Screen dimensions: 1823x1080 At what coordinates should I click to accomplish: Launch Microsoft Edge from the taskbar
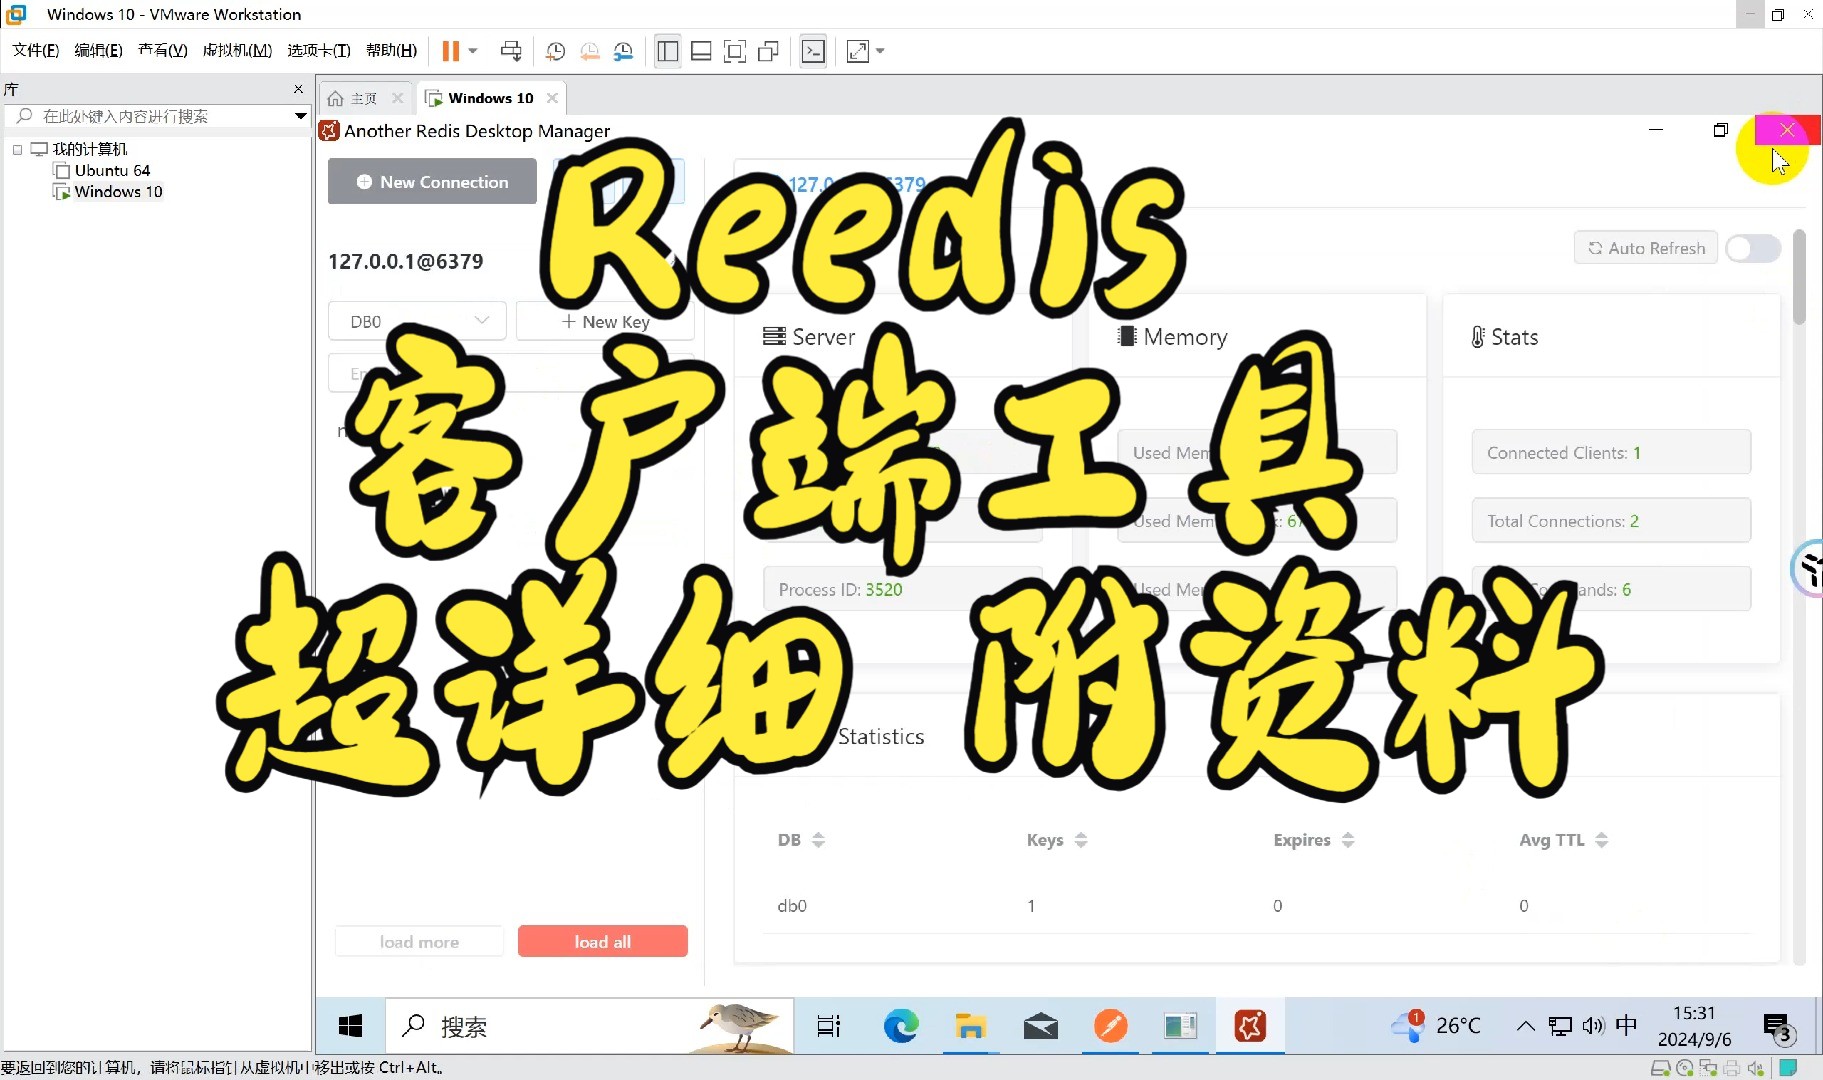coord(900,1026)
